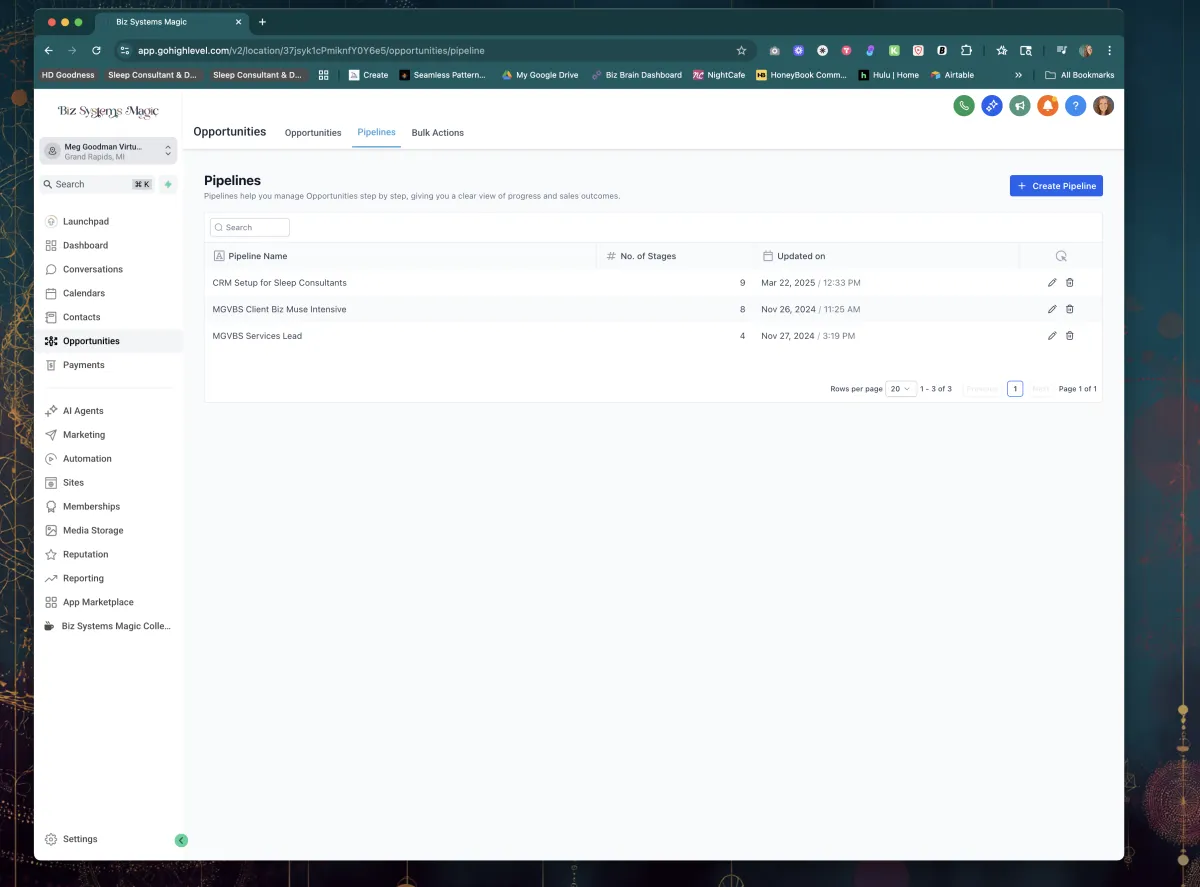This screenshot has height=887, width=1200.
Task: Click the green phone dialer icon
Action: click(x=964, y=105)
